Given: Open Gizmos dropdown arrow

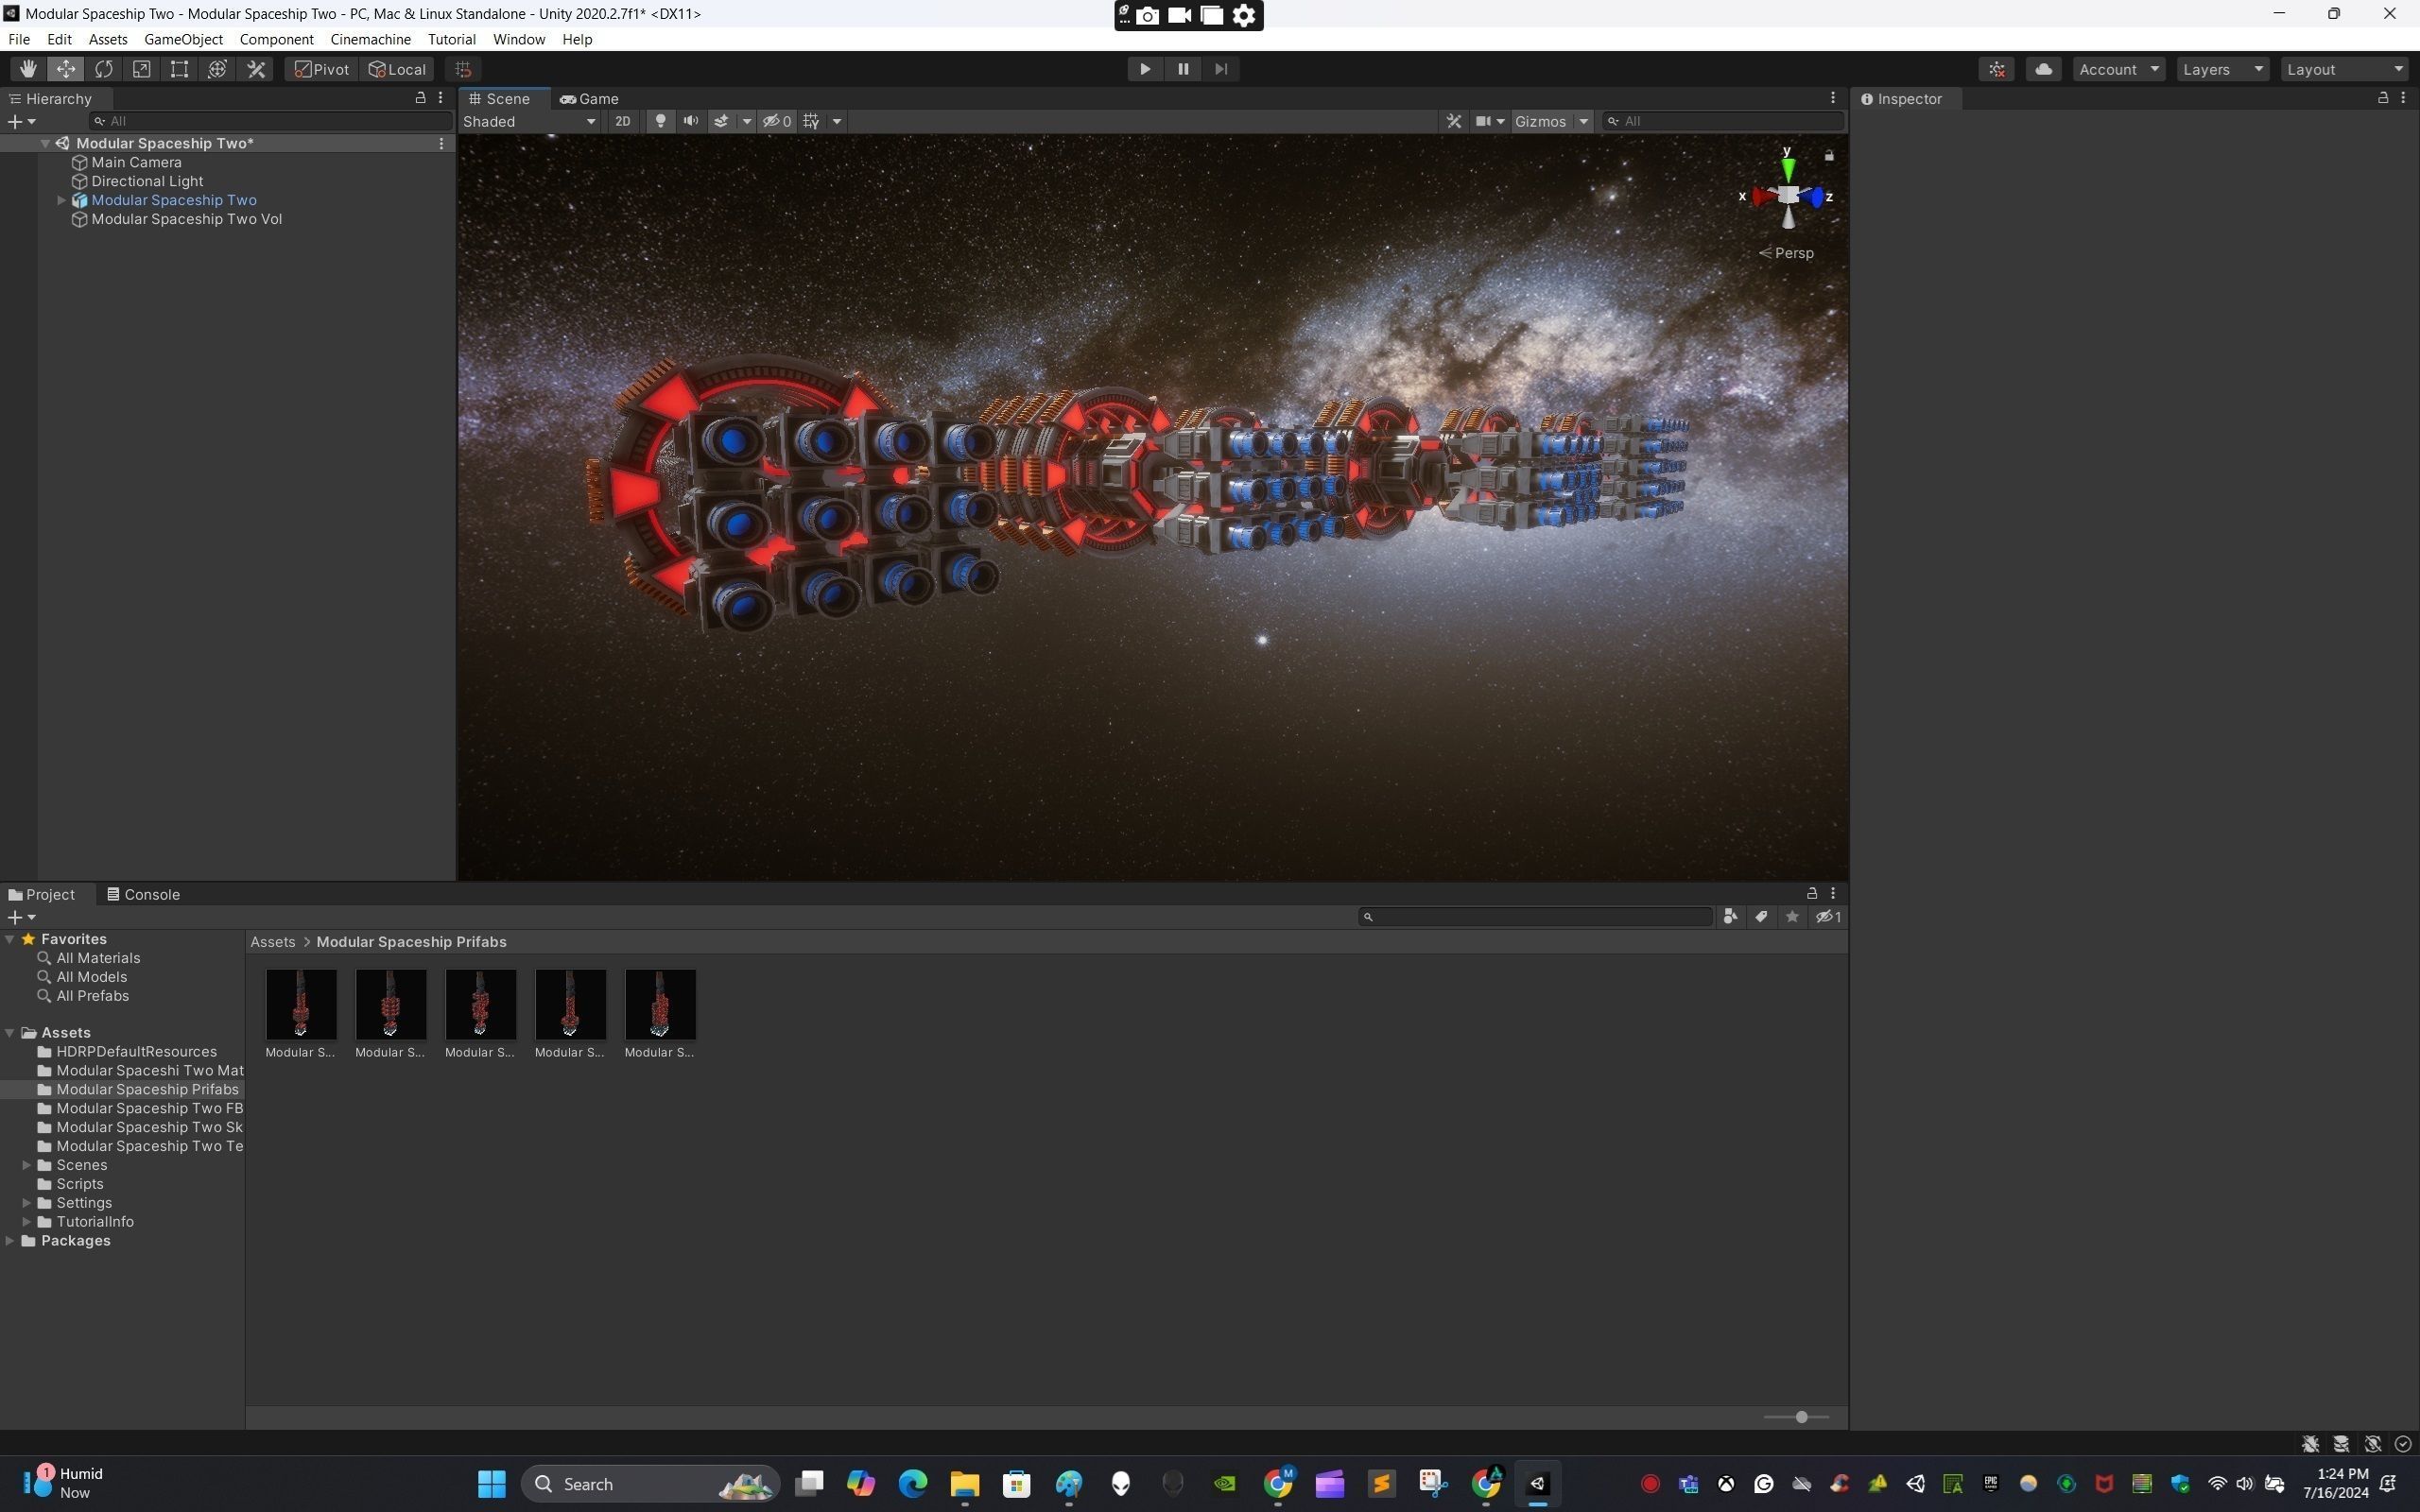Looking at the screenshot, I should click(1583, 121).
